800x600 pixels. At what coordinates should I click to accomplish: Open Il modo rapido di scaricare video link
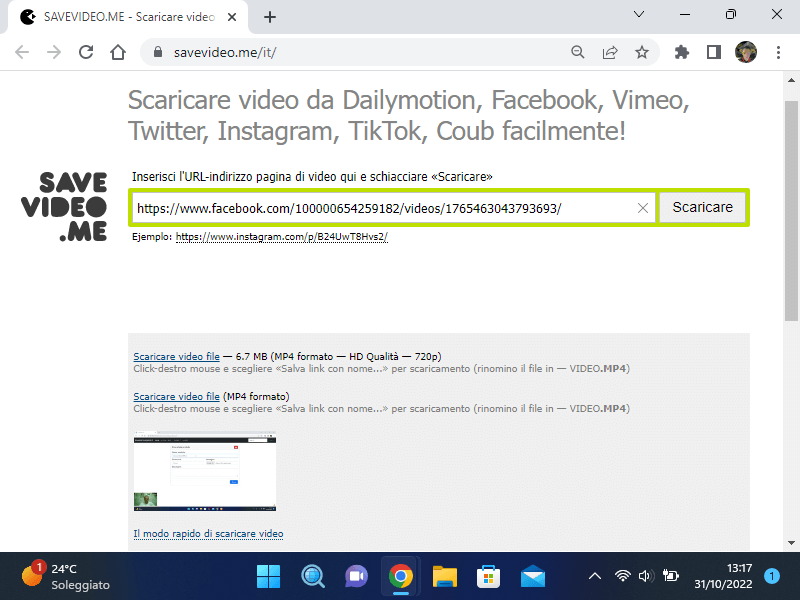pyautogui.click(x=208, y=534)
